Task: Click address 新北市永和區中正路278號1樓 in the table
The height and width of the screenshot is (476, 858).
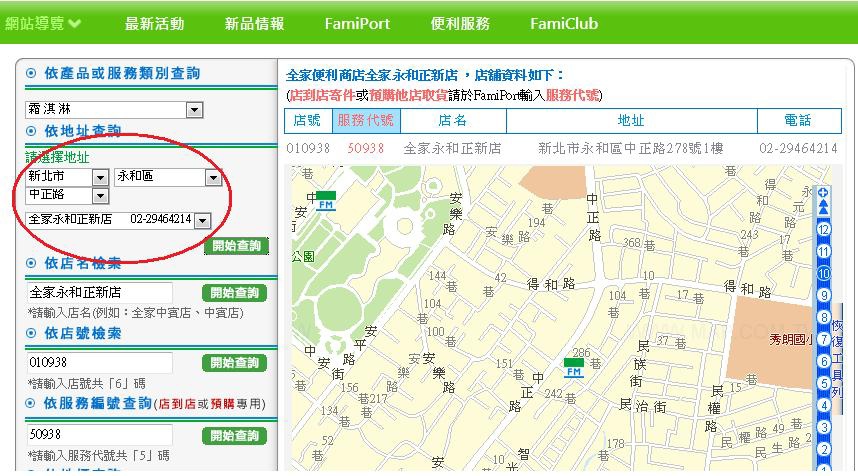Action: tap(631, 148)
